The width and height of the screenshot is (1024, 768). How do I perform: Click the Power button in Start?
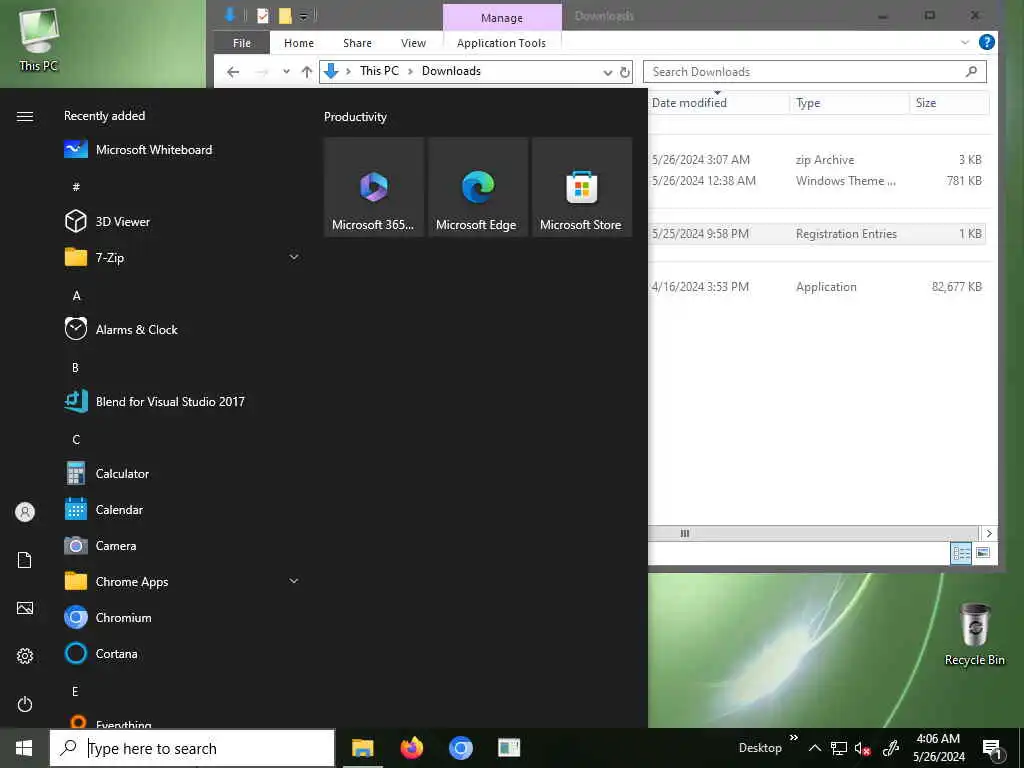coord(25,704)
